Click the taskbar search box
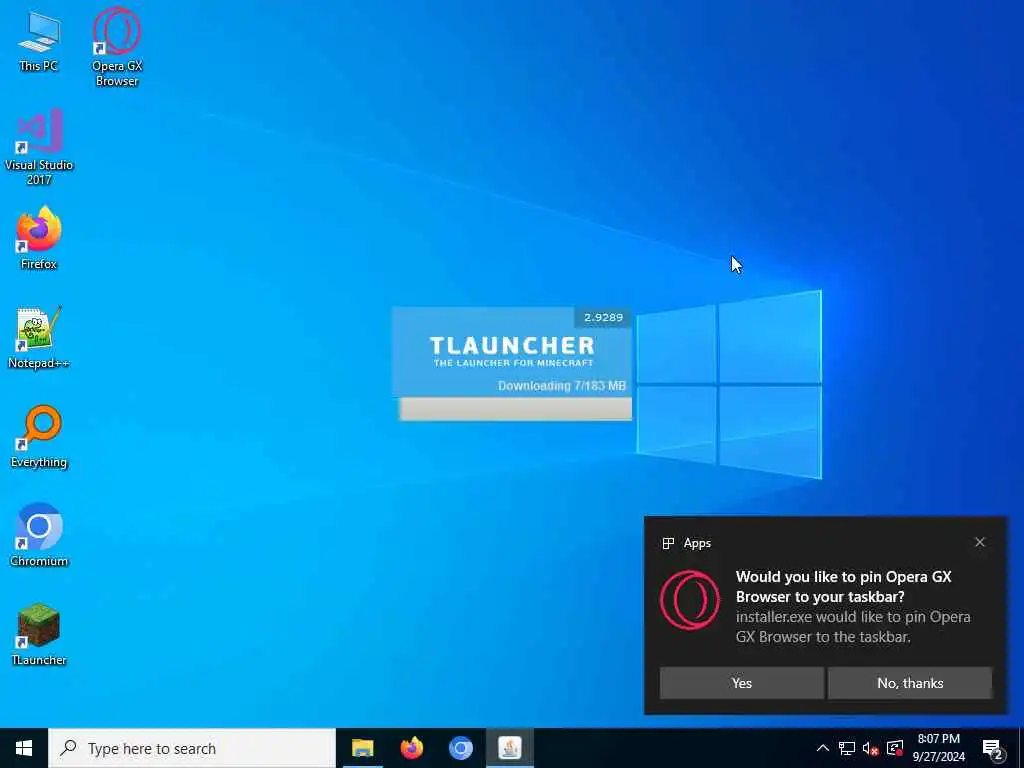1024x768 pixels. pos(192,748)
